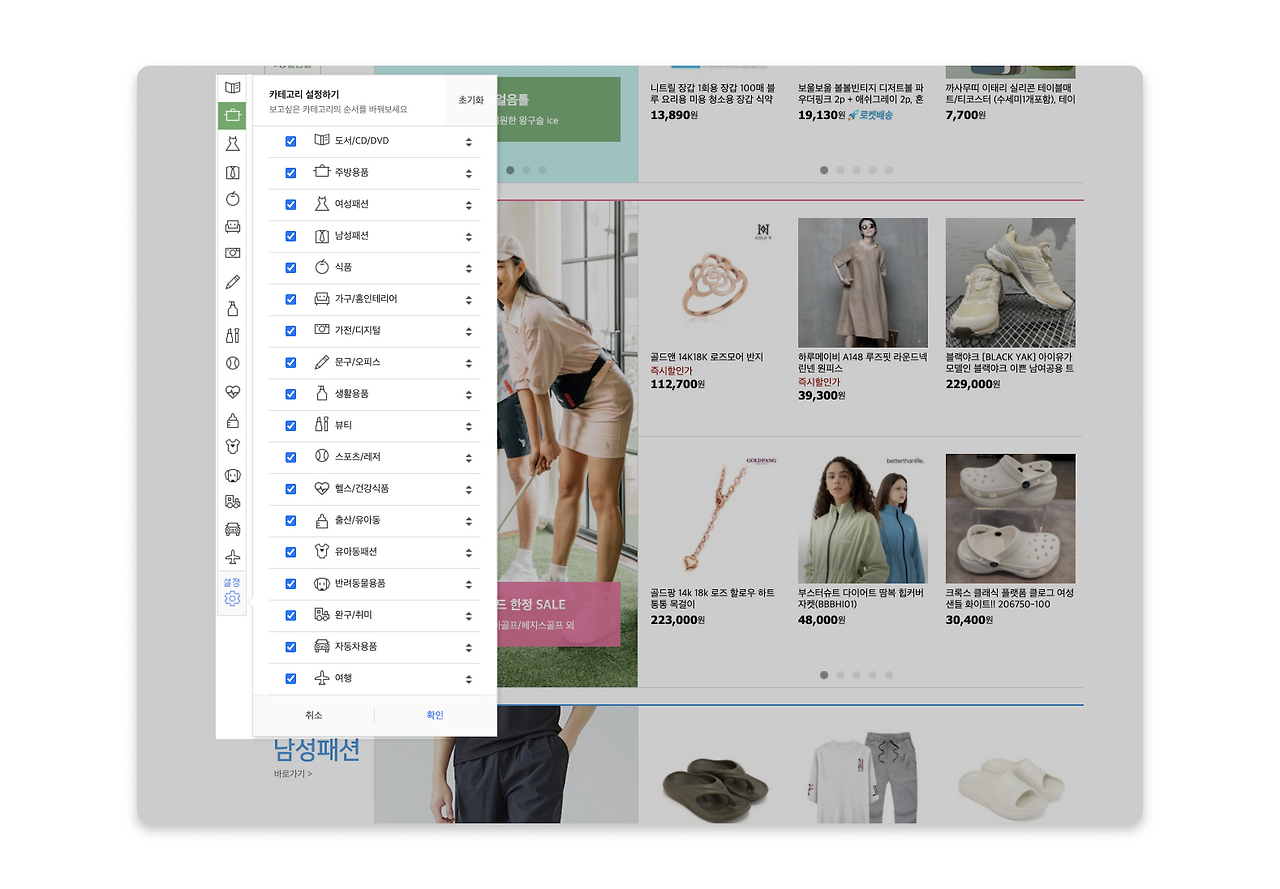Uncheck the 생활용품 category checkbox
The width and height of the screenshot is (1280, 889).
click(x=291, y=394)
